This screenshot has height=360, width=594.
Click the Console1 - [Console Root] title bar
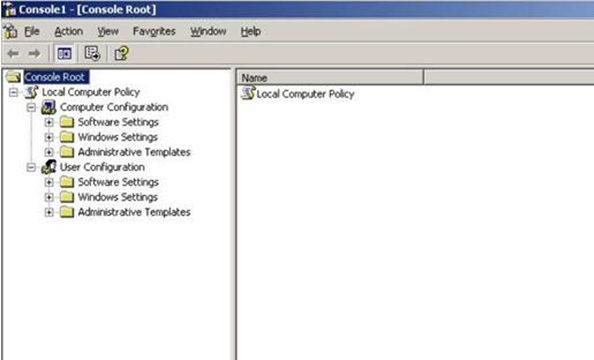(297, 9)
